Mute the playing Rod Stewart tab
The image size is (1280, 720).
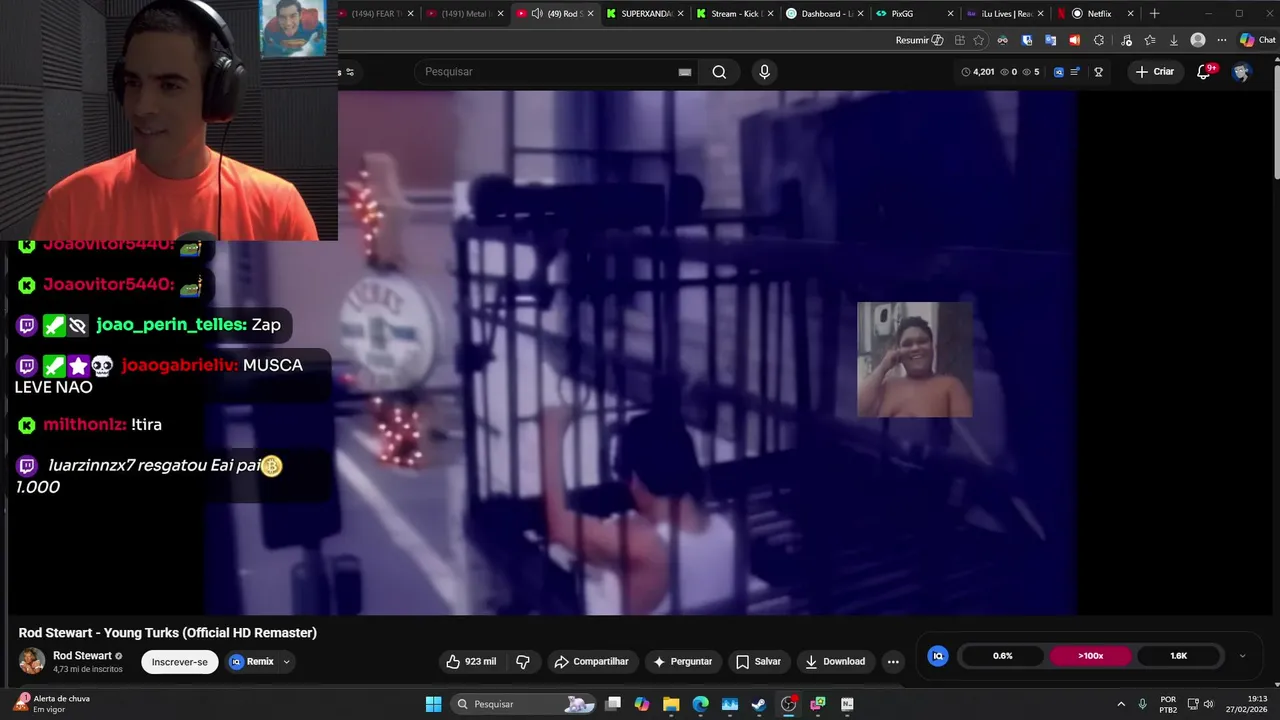[x=537, y=13]
